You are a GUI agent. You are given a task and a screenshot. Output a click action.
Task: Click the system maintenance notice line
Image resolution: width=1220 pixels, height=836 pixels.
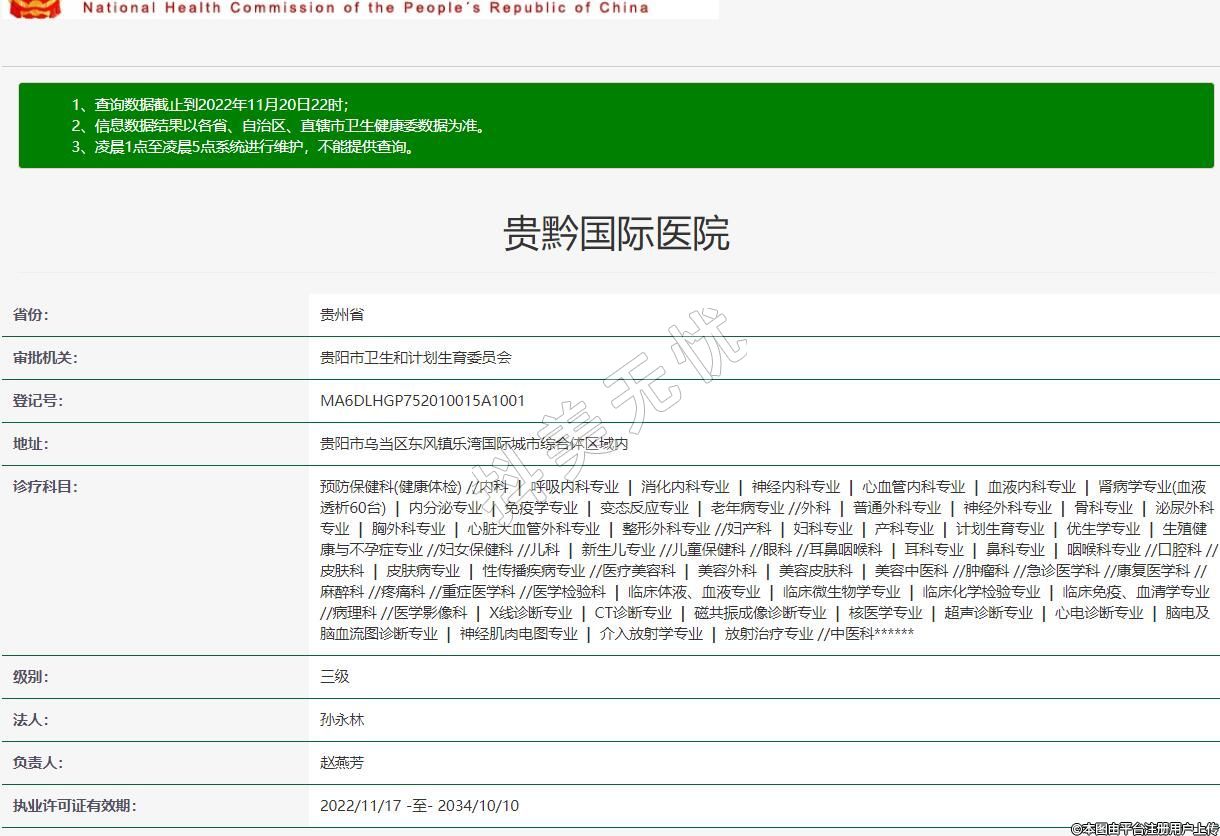point(243,146)
